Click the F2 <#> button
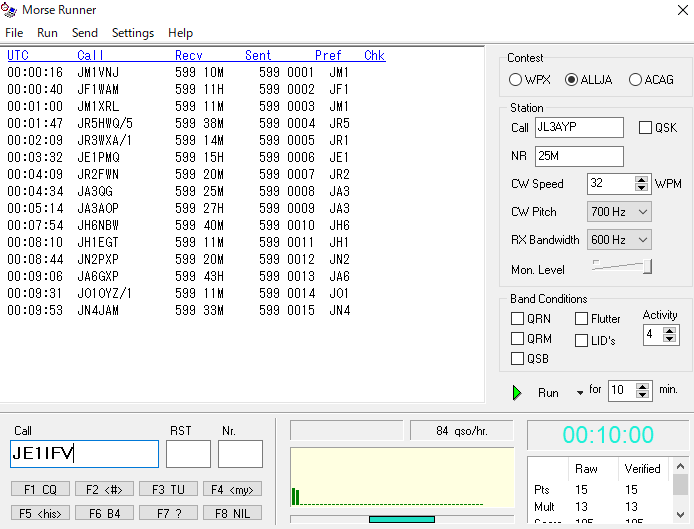Screen dimensions: 694x529 tap(104, 489)
